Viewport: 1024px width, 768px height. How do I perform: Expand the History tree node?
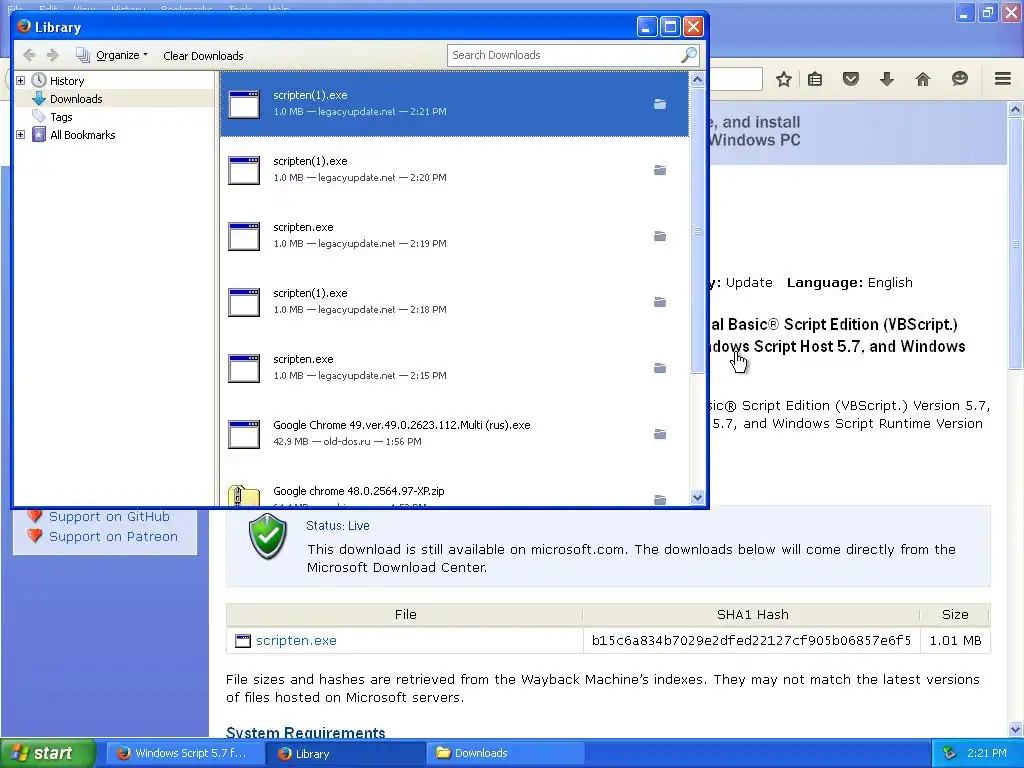click(21, 80)
